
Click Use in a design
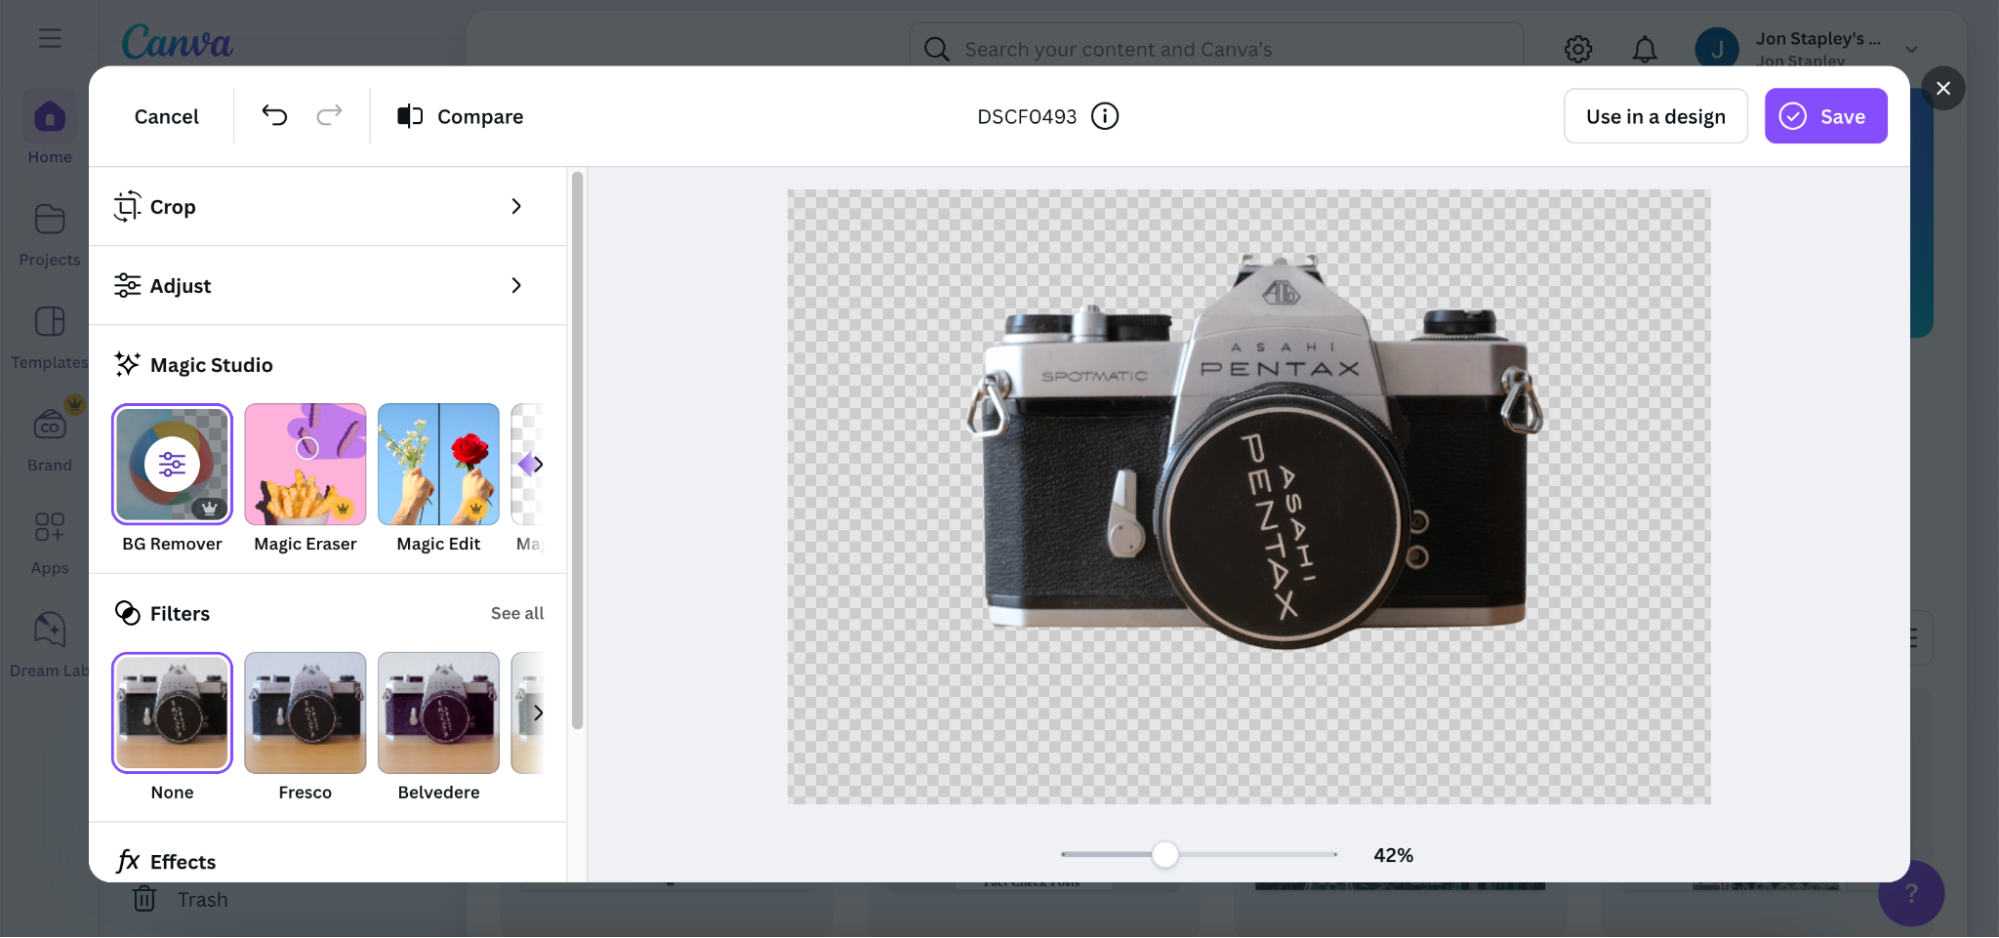coord(1655,116)
